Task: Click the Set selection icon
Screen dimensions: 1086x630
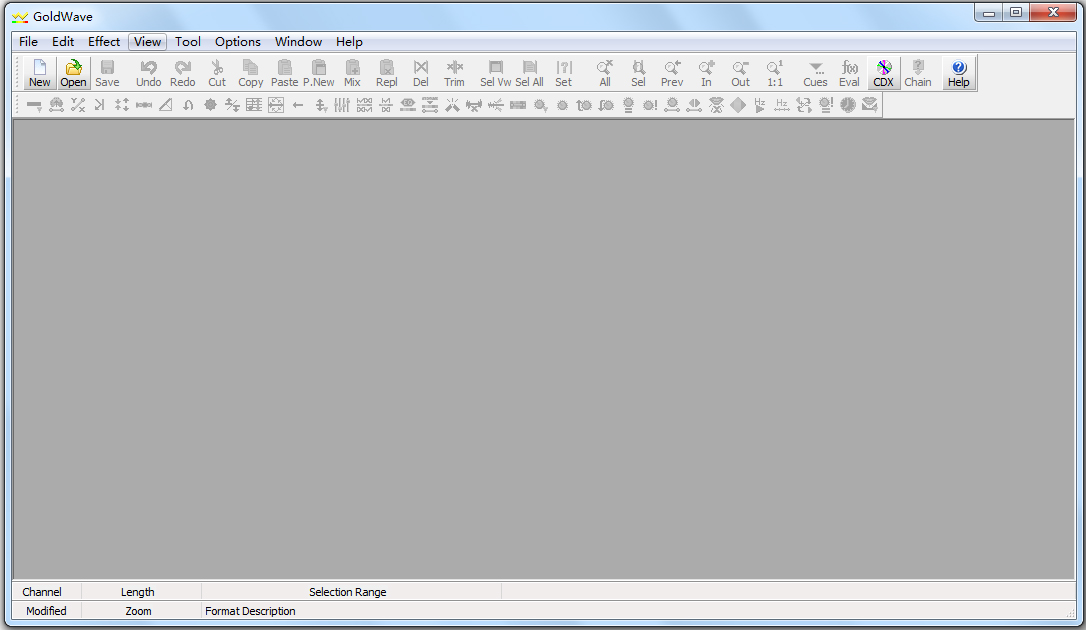Action: (x=564, y=73)
